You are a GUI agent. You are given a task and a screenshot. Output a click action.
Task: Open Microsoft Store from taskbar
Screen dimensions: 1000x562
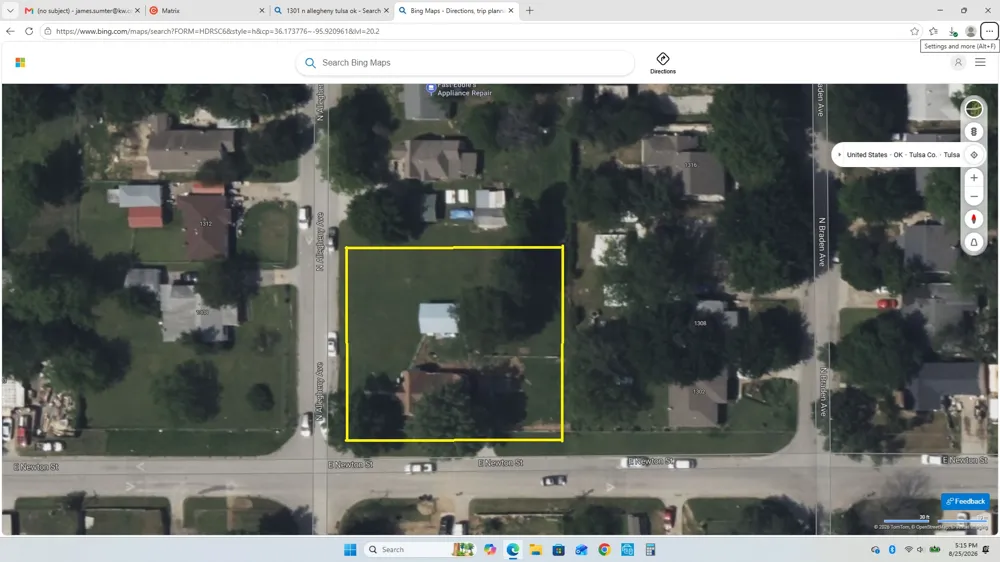click(x=559, y=549)
